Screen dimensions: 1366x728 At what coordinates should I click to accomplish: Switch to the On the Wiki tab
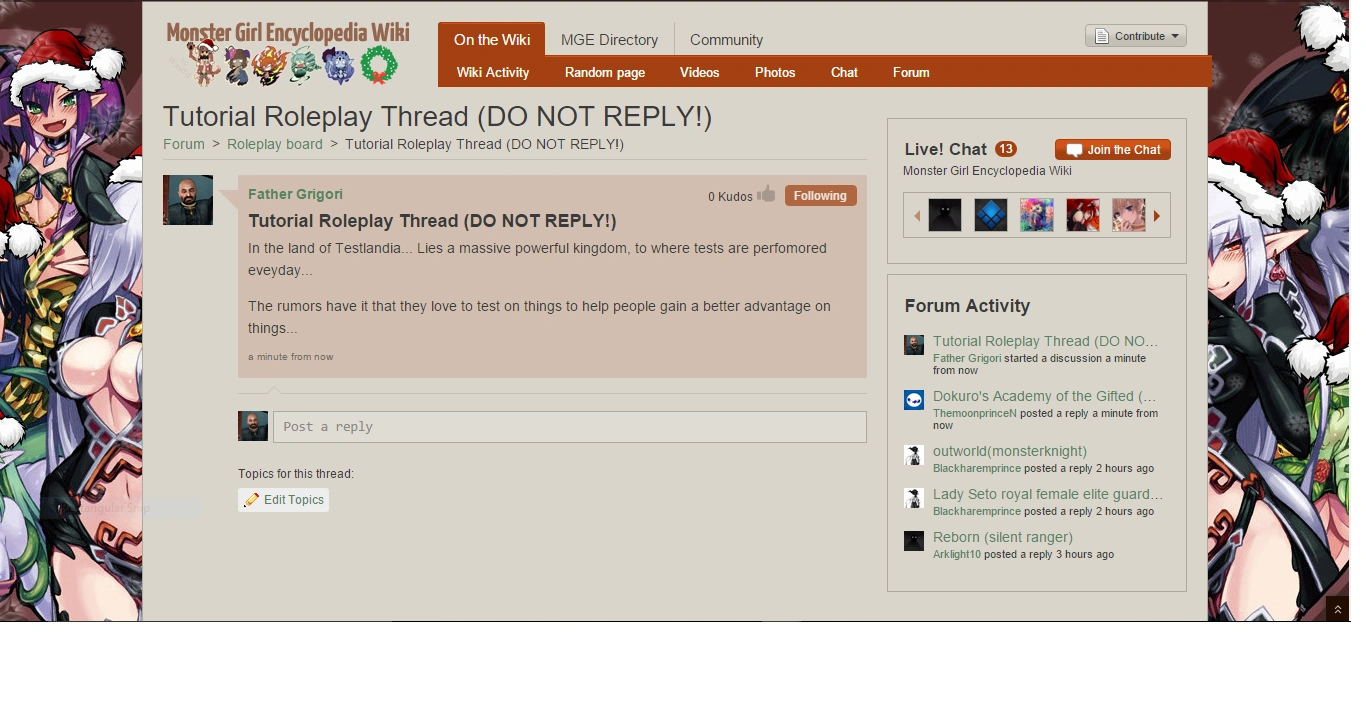pos(492,40)
